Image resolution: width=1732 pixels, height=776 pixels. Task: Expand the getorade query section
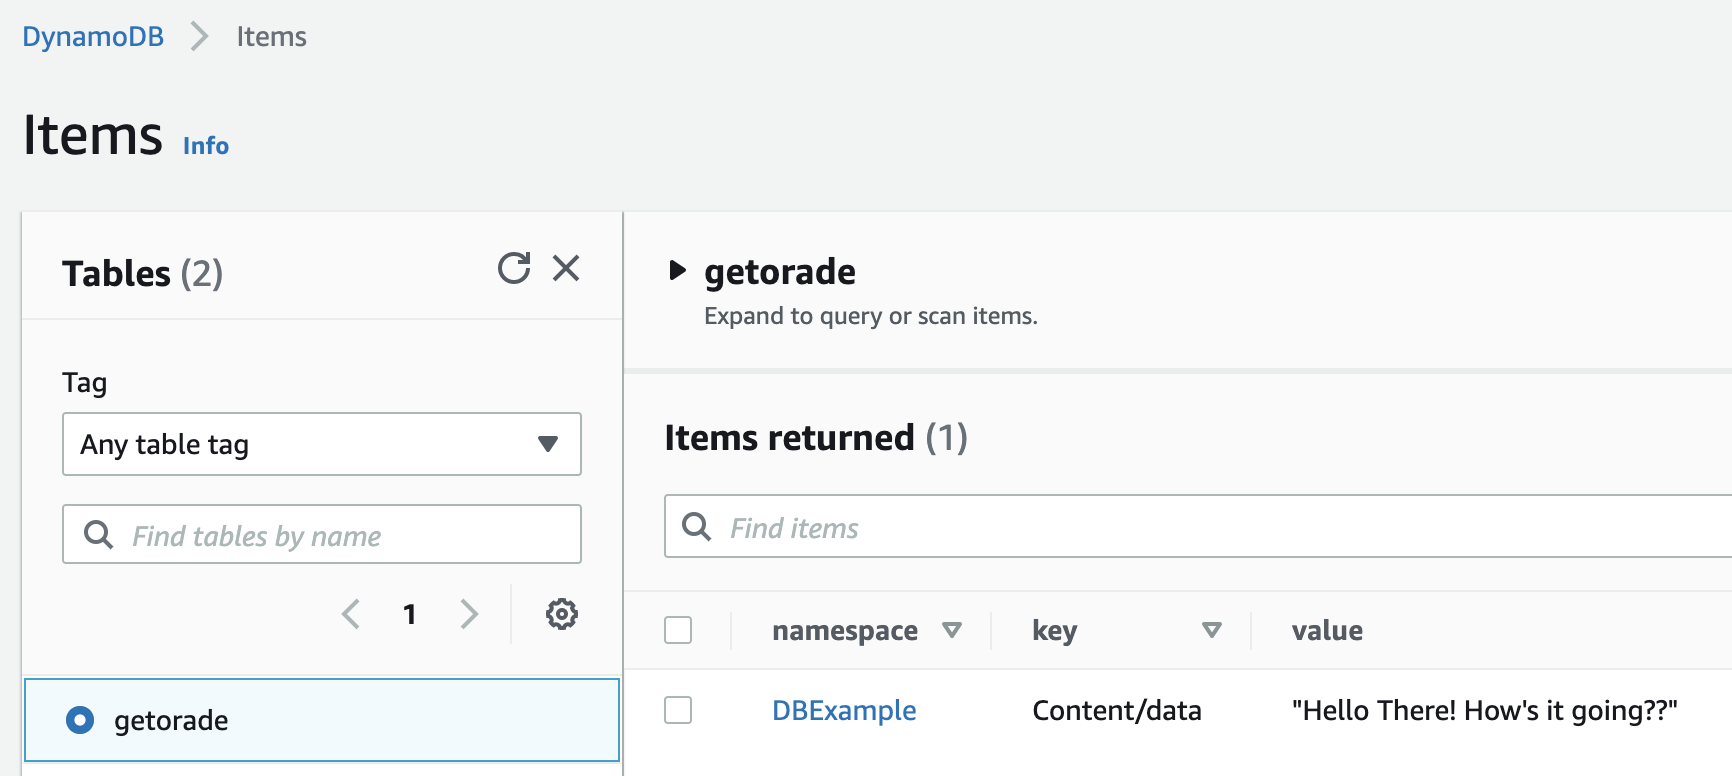click(677, 270)
